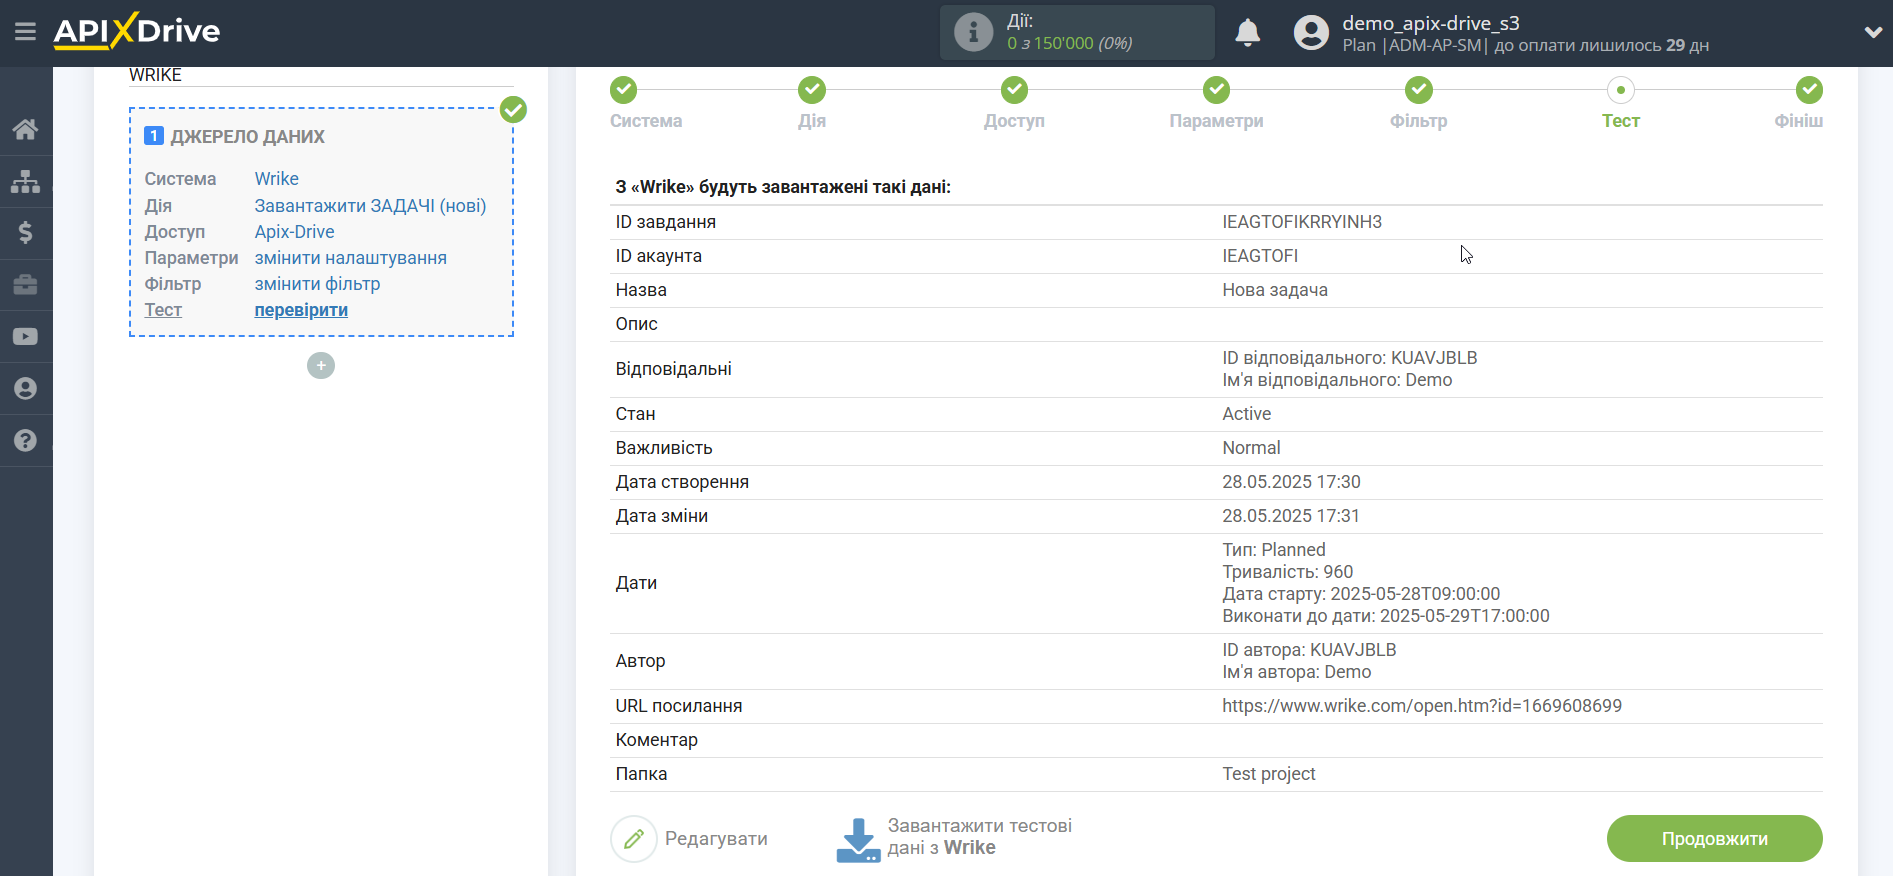Image resolution: width=1893 pixels, height=876 pixels.
Task: Click the data source green checkmark badge
Action: [x=513, y=109]
